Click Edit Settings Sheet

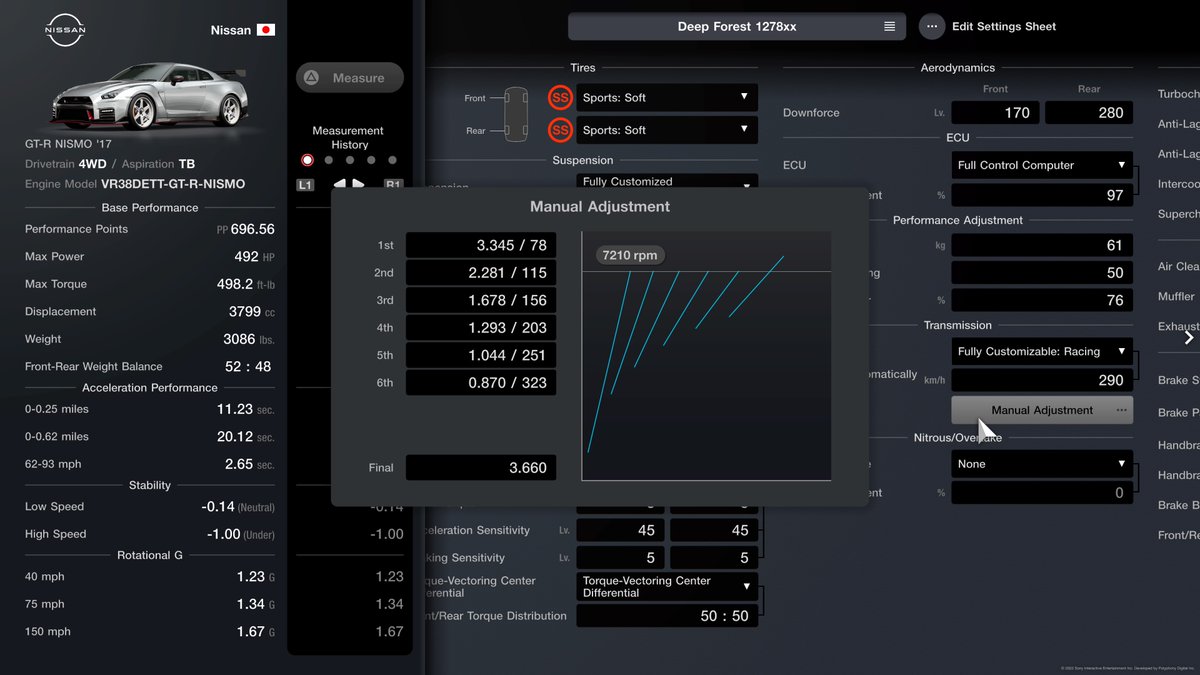(1004, 27)
